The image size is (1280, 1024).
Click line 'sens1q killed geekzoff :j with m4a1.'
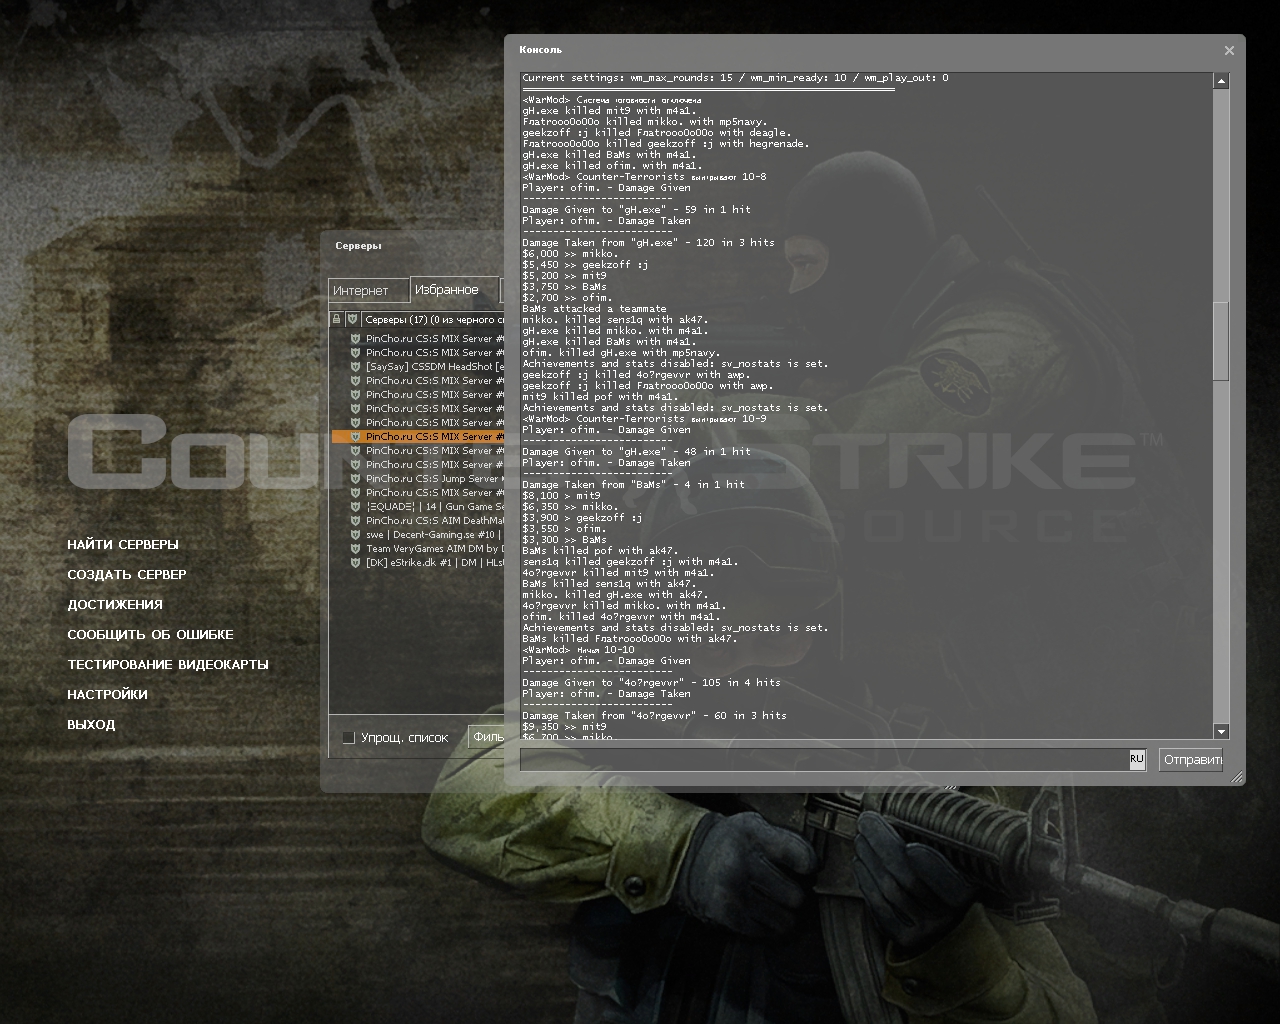pyautogui.click(x=630, y=562)
